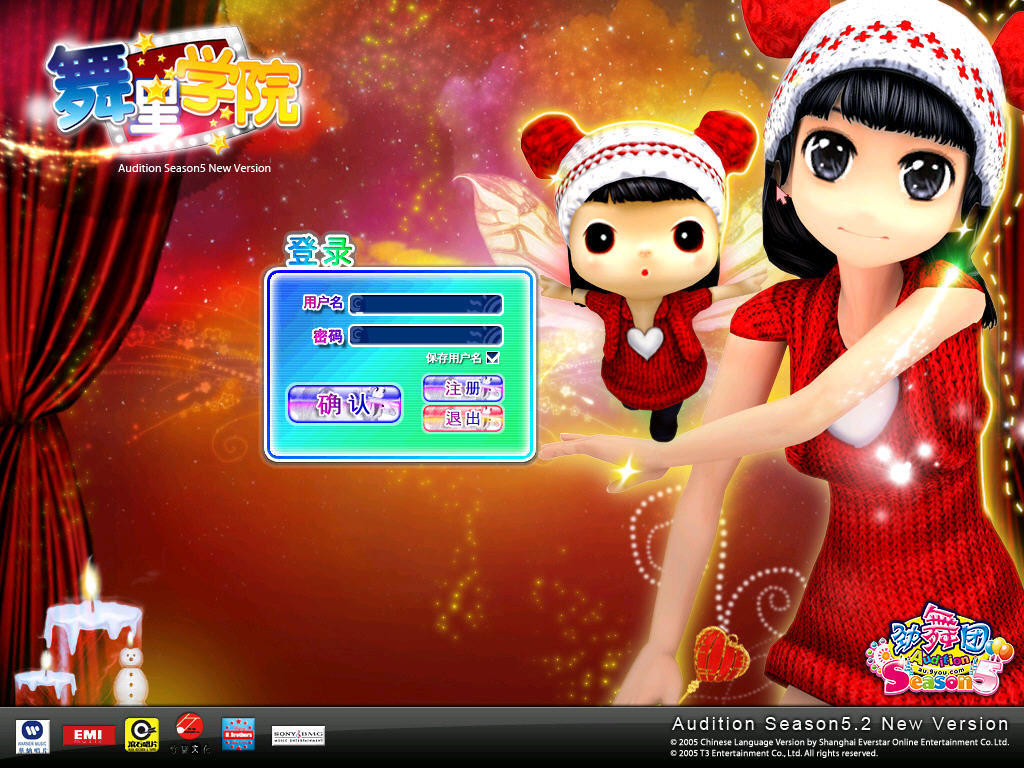Click the 舞星学院 game logo
Screen dimensions: 1024x768
click(x=174, y=91)
